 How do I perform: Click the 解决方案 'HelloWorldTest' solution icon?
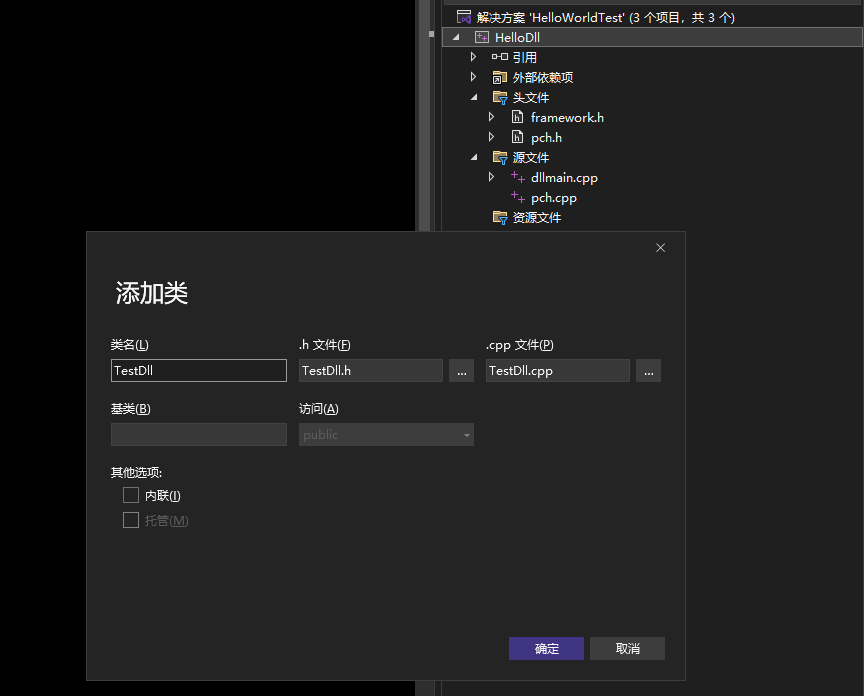tap(463, 16)
